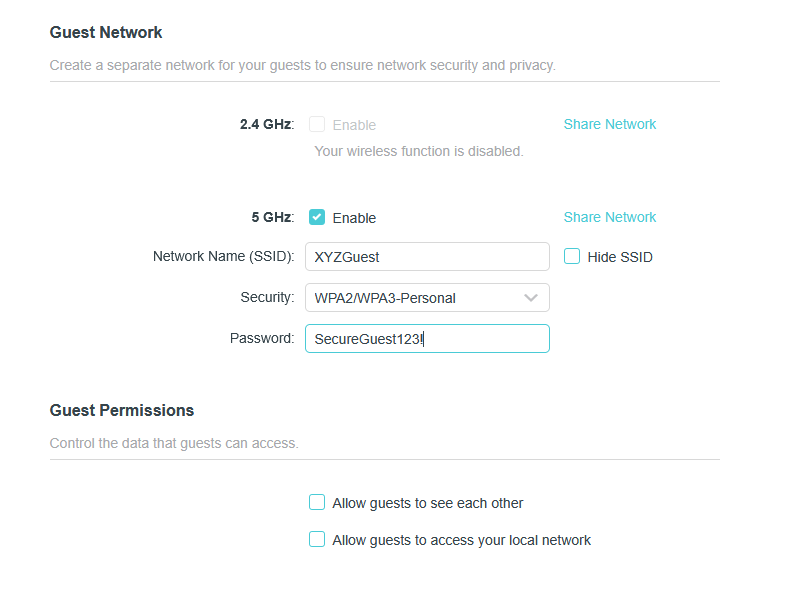Open Share Network link for 2.4 GHz

[610, 124]
